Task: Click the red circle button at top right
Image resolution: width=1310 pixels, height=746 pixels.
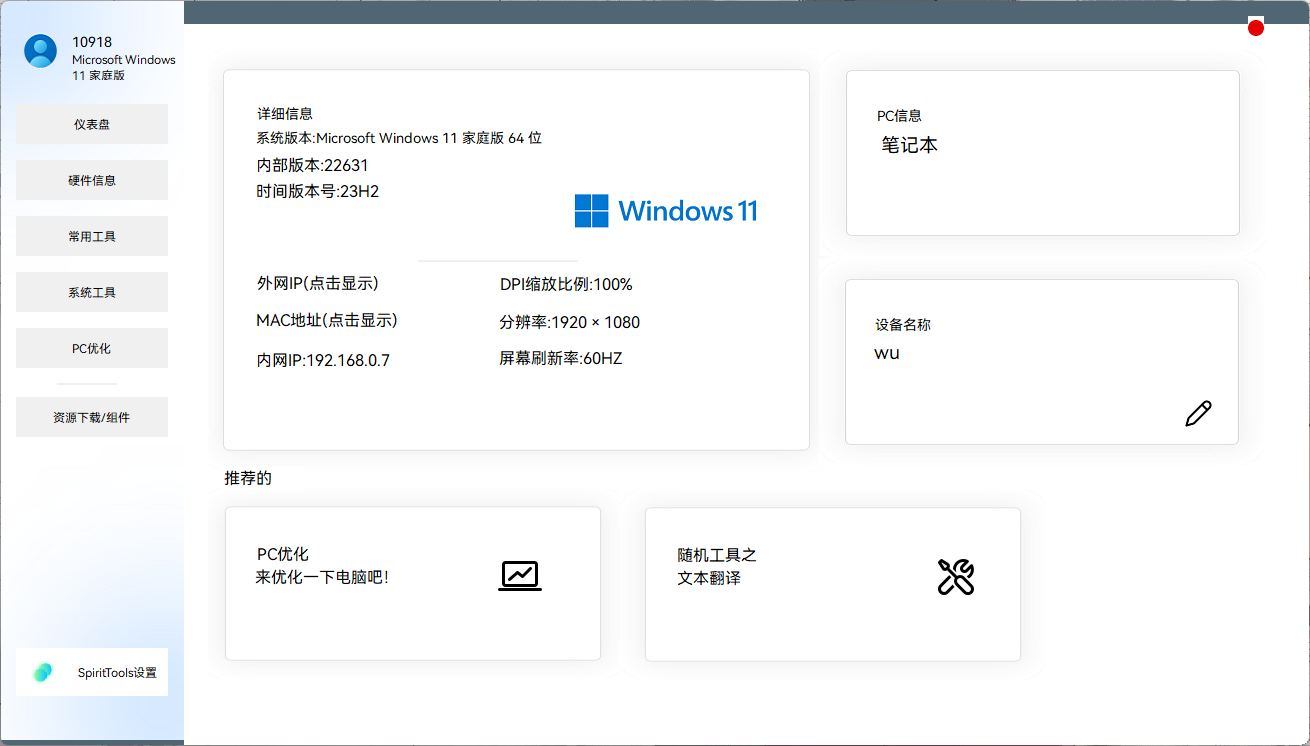Action: [1256, 28]
